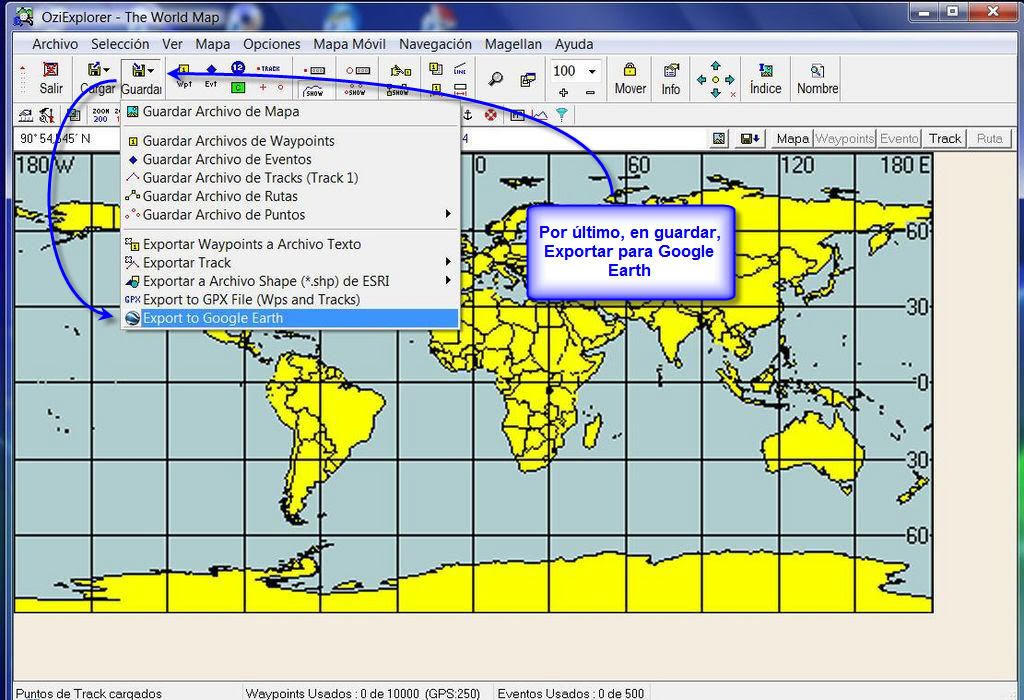Screen dimensions: 1024x700
Task: Expand Exportar a Archivo Shape submenu
Action: coord(291,281)
